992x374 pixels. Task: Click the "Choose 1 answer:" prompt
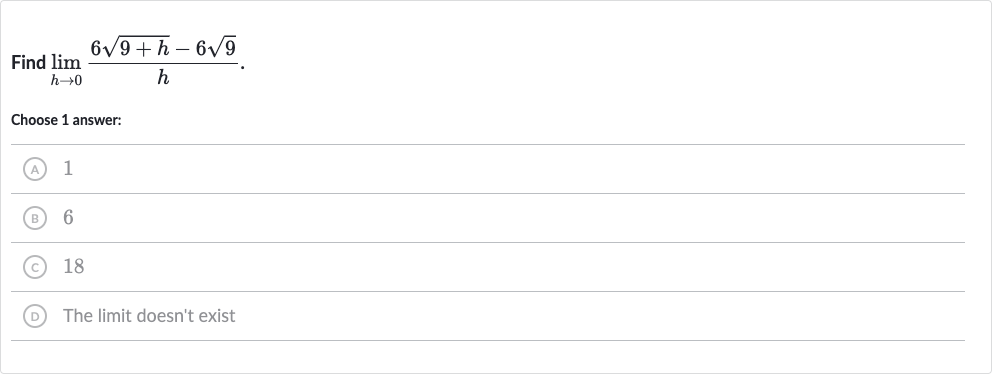66,120
